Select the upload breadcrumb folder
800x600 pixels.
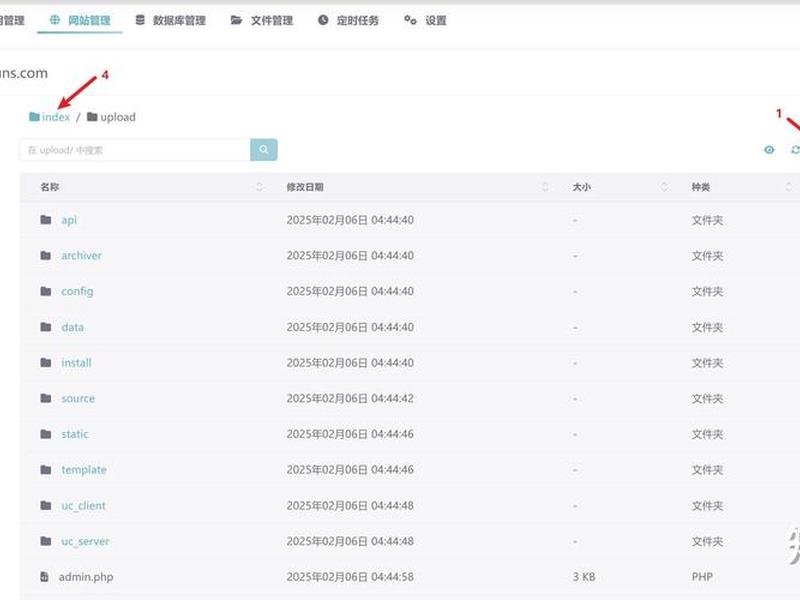(x=111, y=117)
